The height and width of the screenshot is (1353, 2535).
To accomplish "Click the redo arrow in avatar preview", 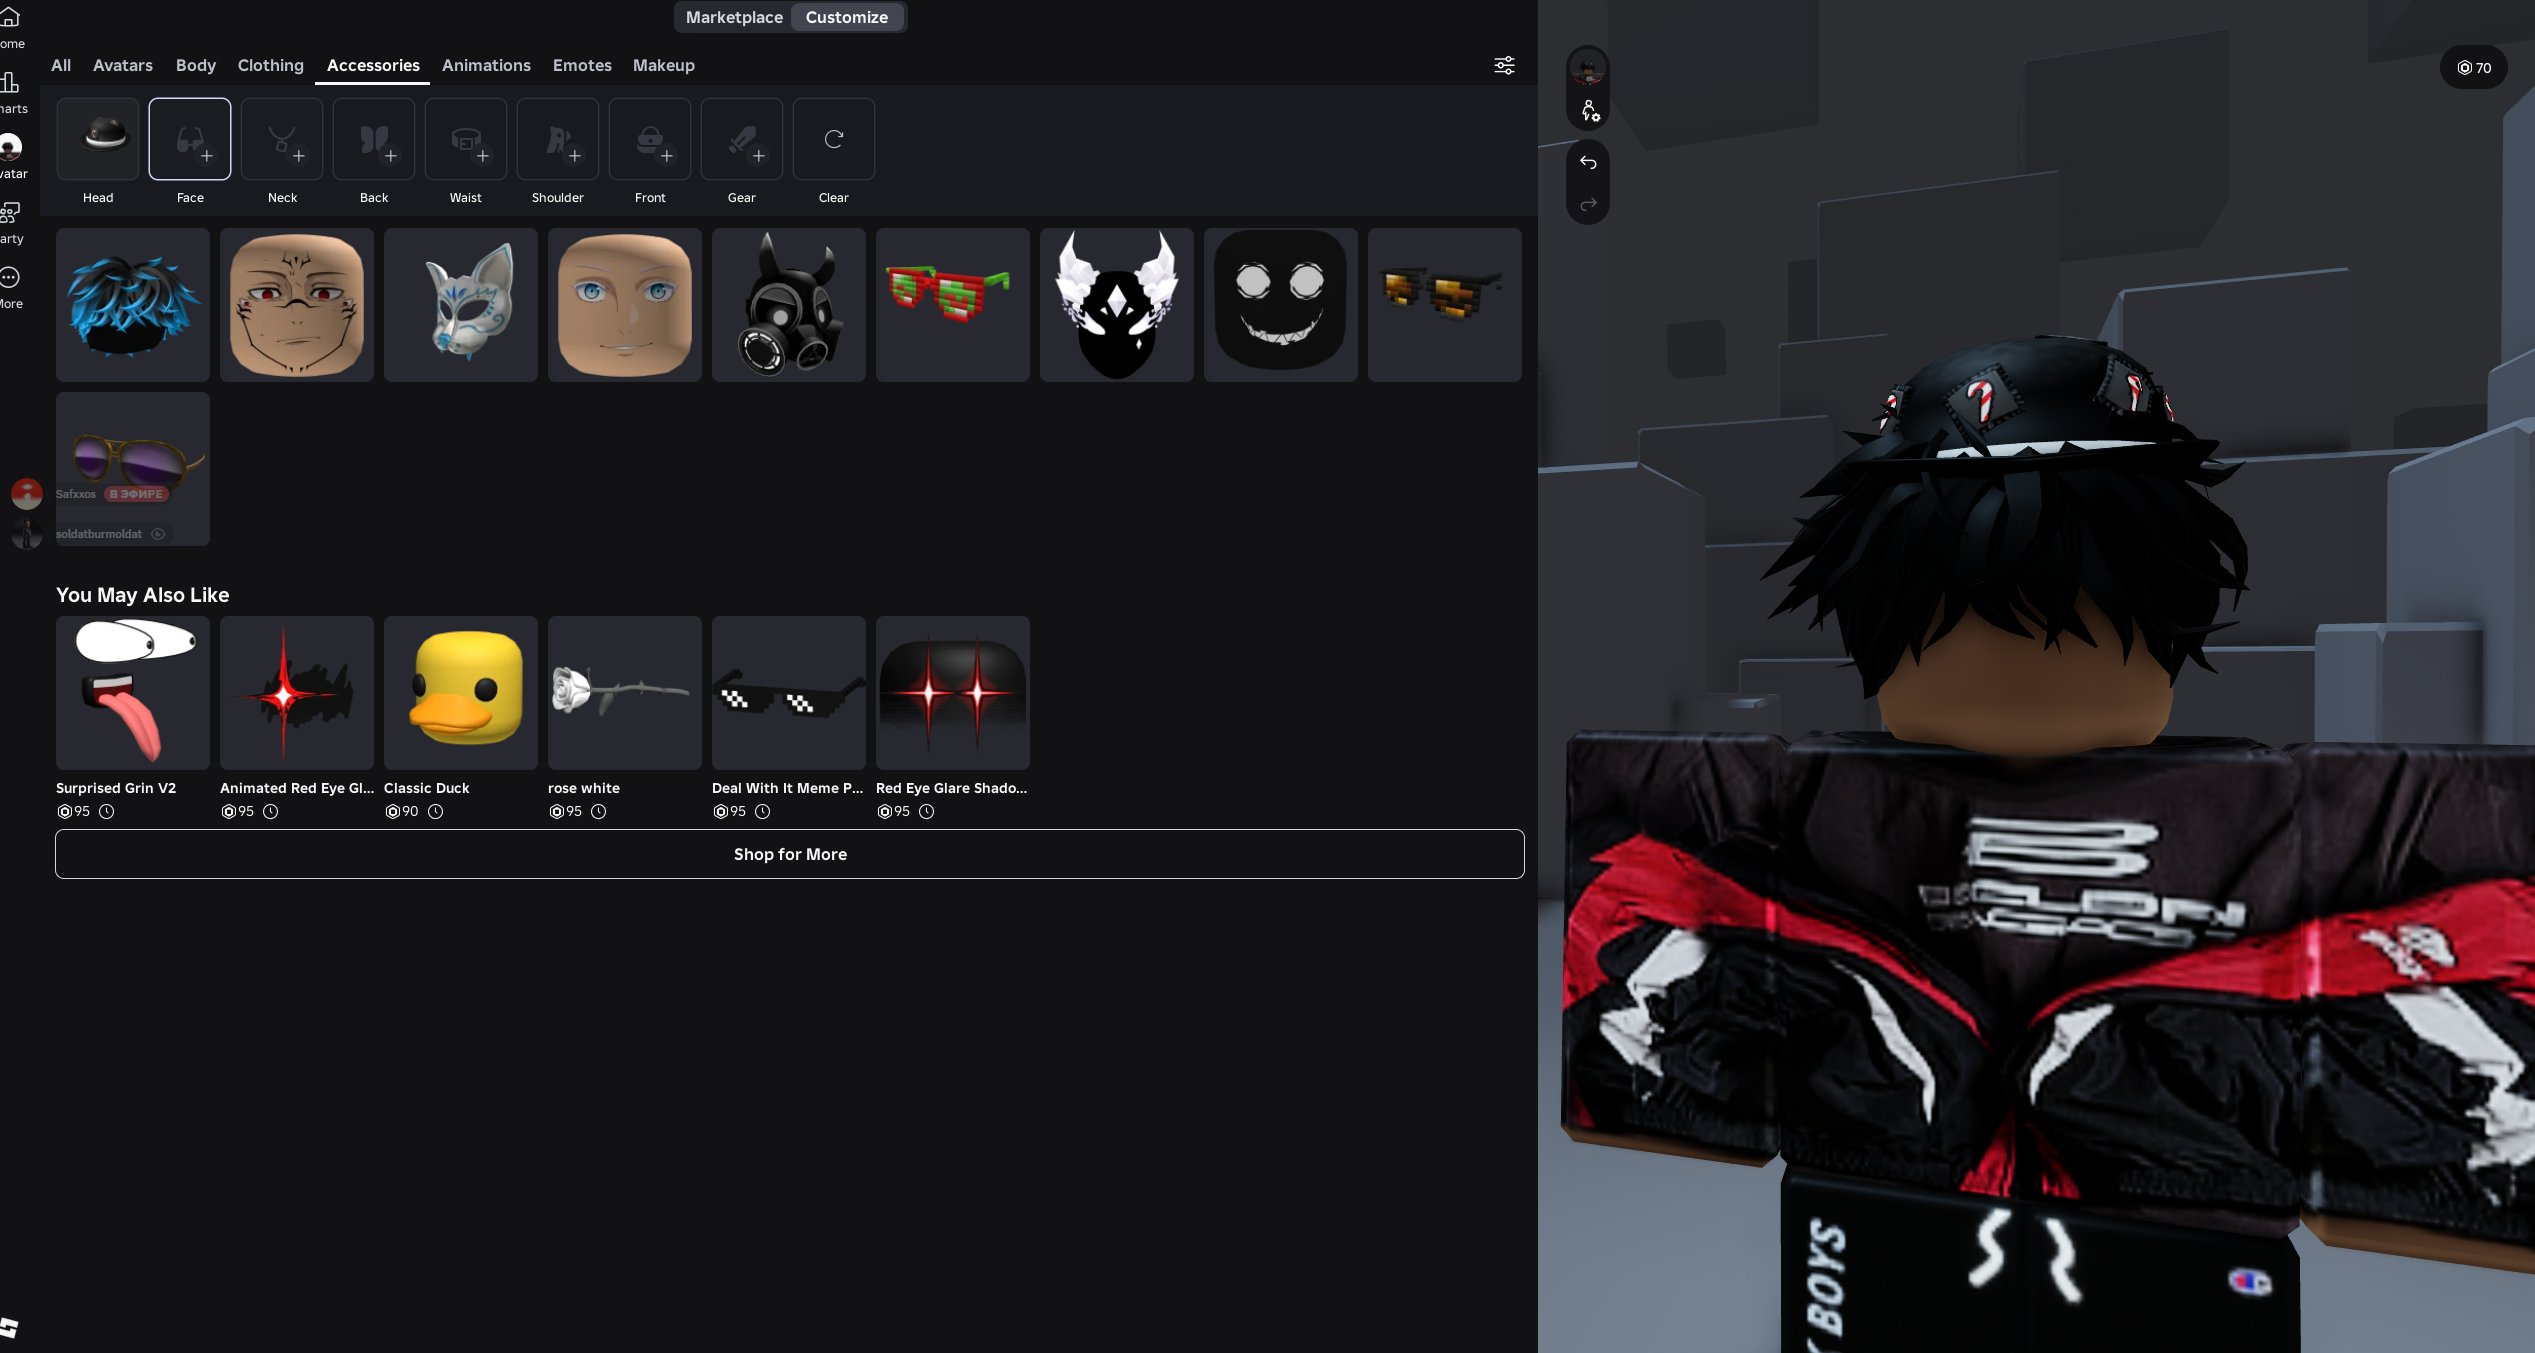I will (1588, 205).
